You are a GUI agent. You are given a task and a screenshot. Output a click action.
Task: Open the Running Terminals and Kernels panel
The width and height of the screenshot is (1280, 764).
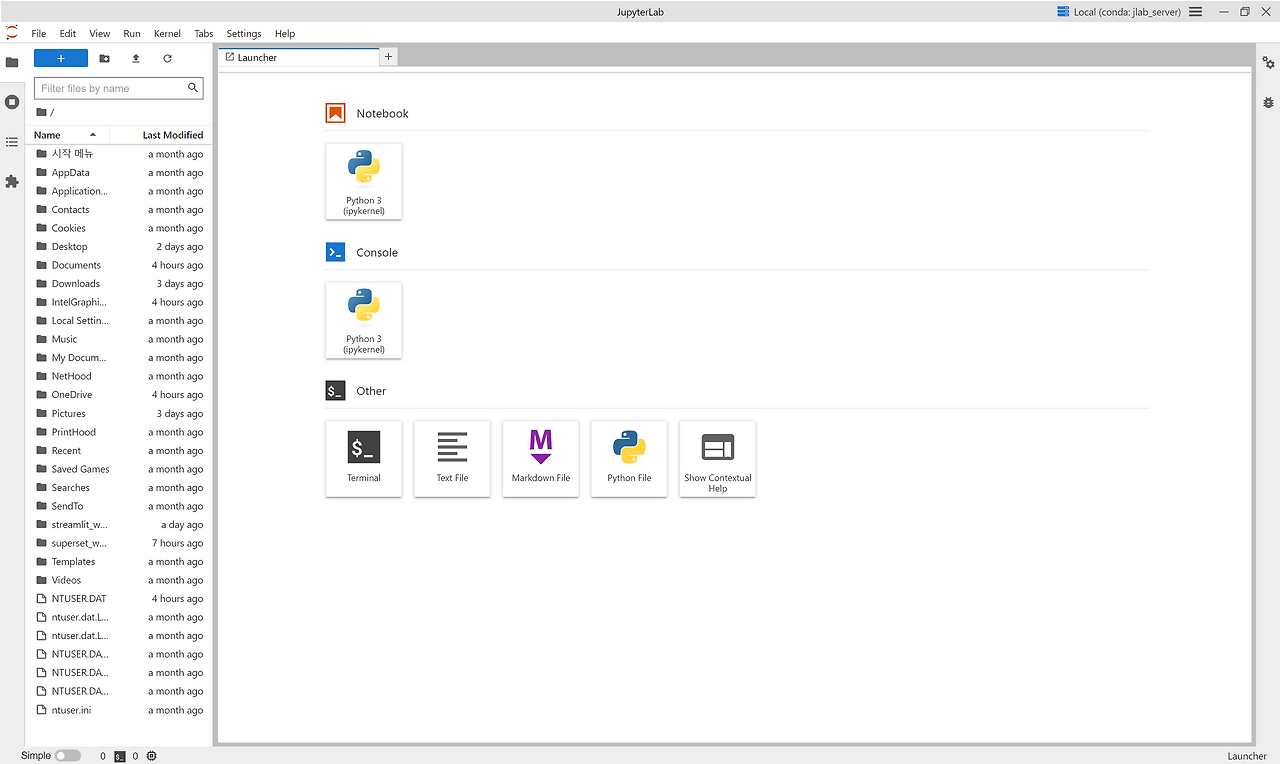[12, 102]
